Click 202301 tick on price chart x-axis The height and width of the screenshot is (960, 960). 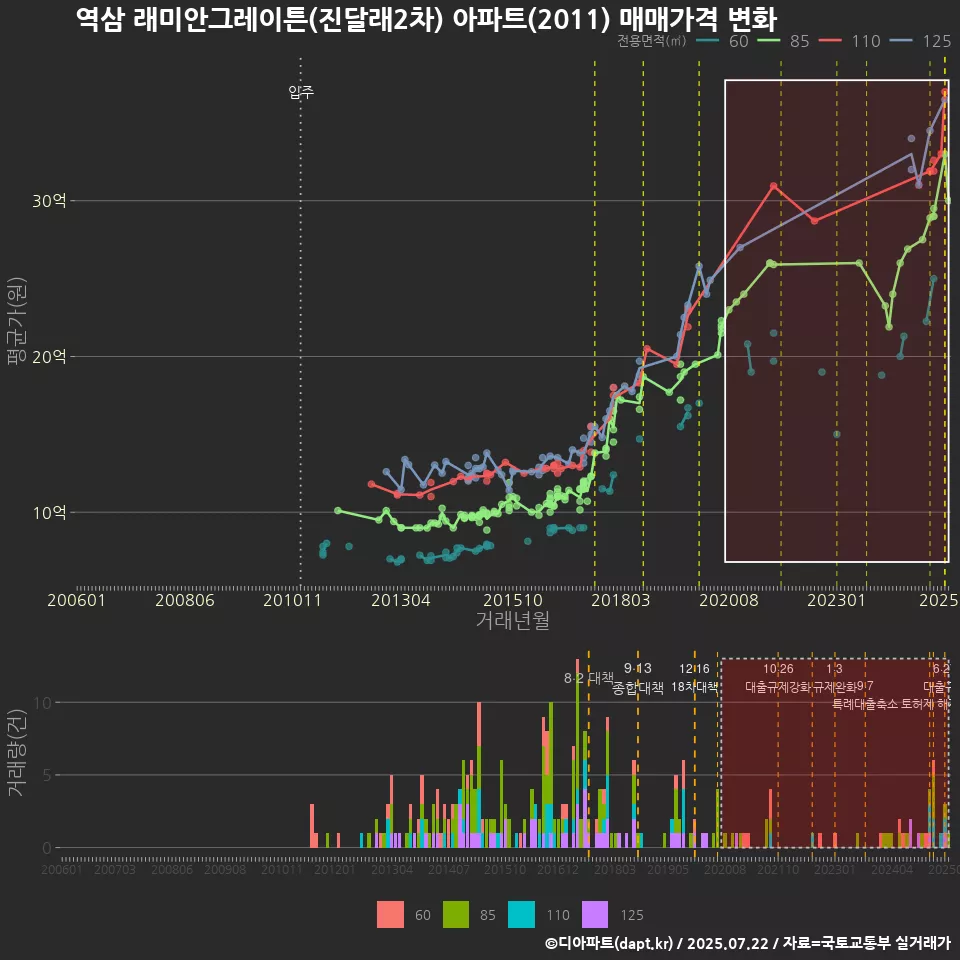pyautogui.click(x=836, y=600)
